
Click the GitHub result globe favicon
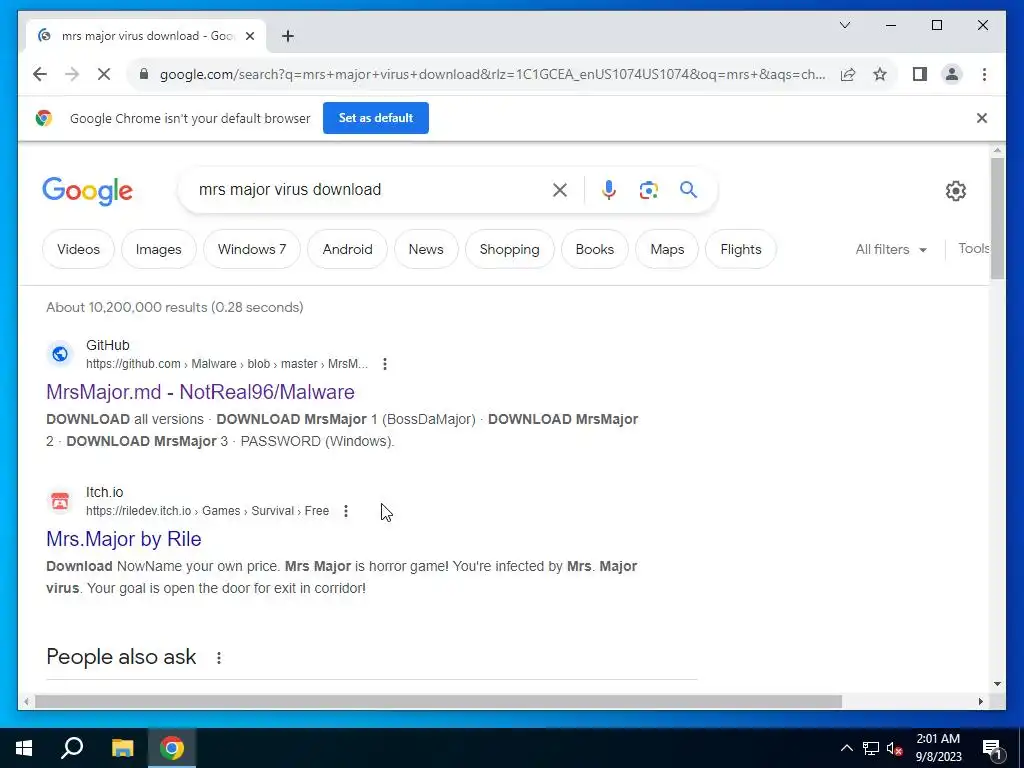(60, 354)
